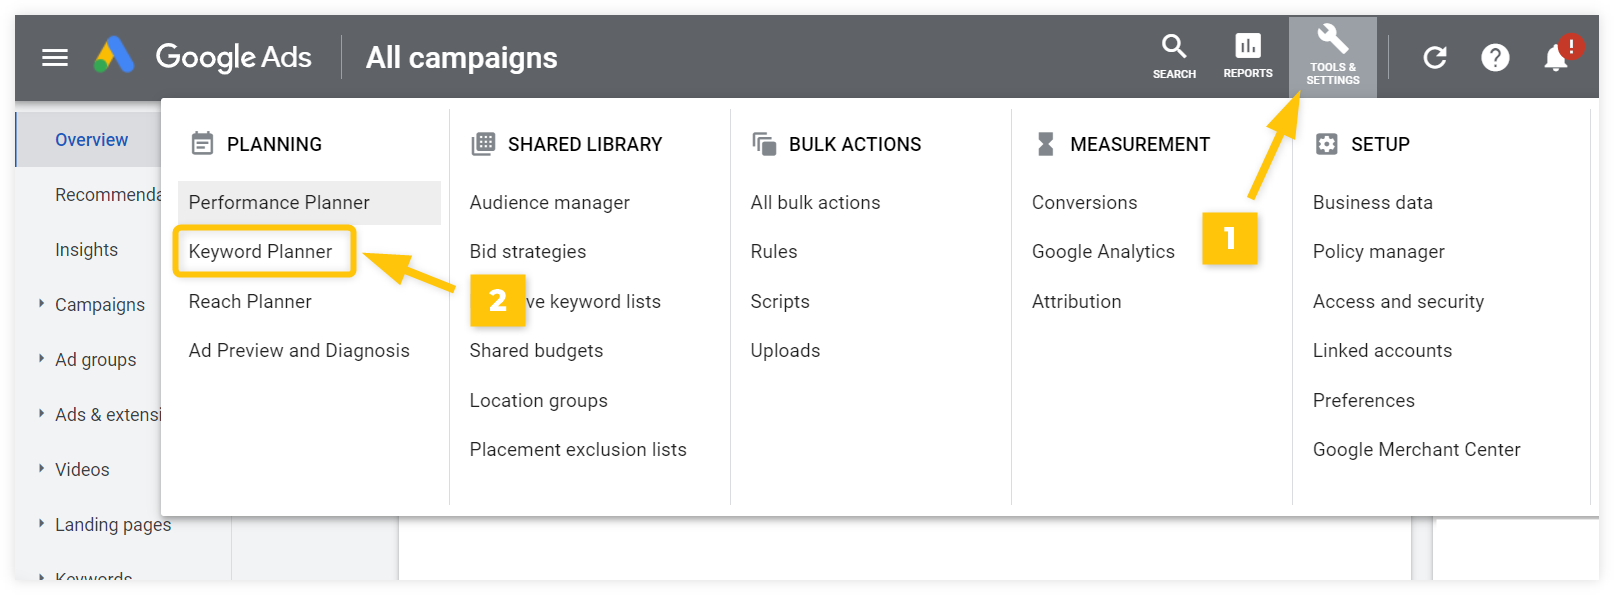Go to the Overview sidebar tab
The height and width of the screenshot is (595, 1614).
(x=91, y=140)
